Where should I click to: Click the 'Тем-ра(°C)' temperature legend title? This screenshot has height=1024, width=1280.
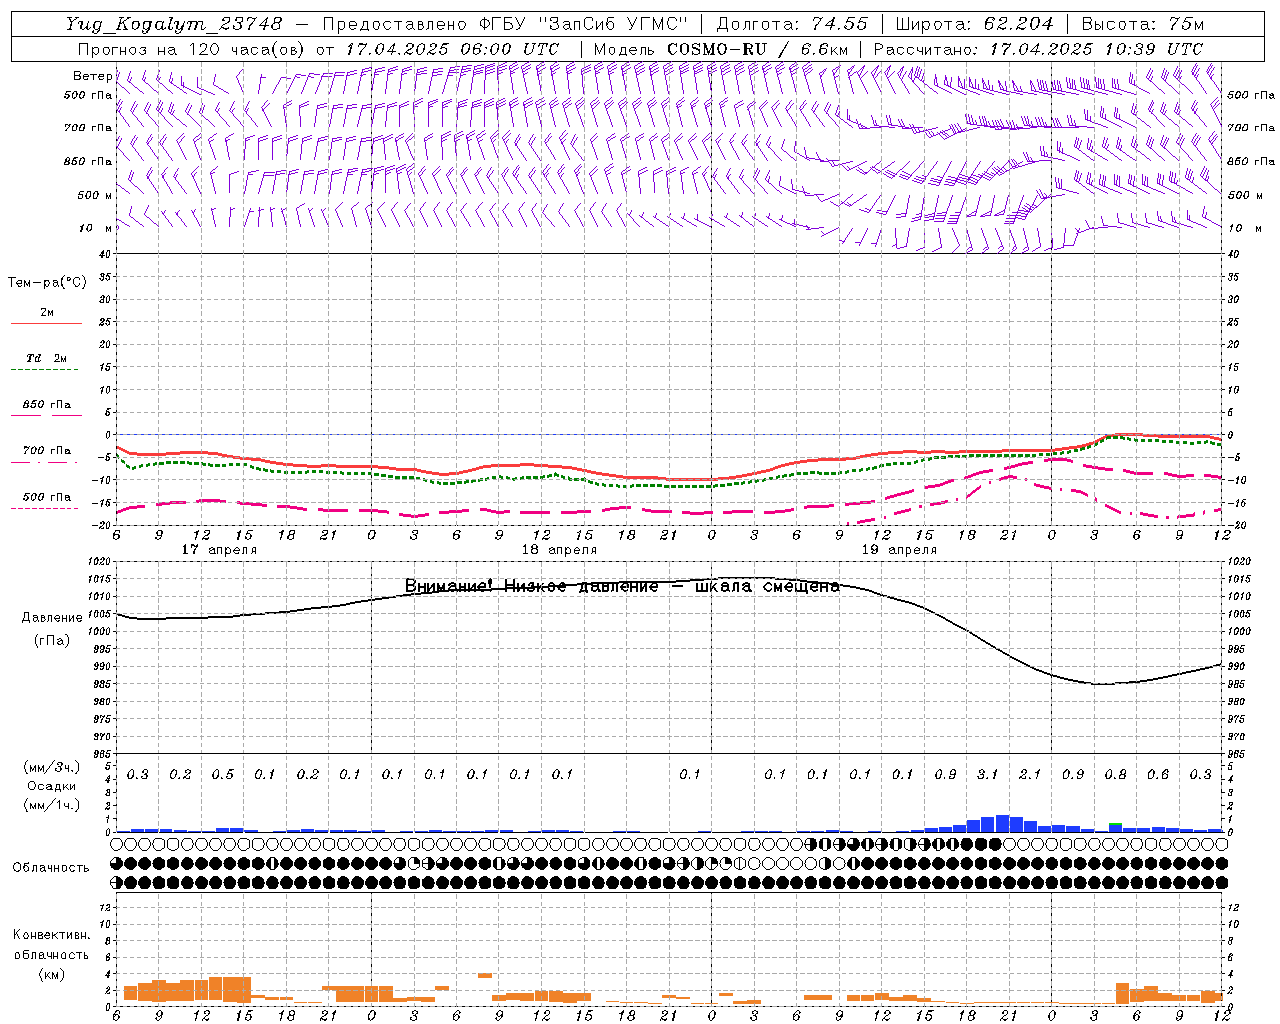point(47,283)
